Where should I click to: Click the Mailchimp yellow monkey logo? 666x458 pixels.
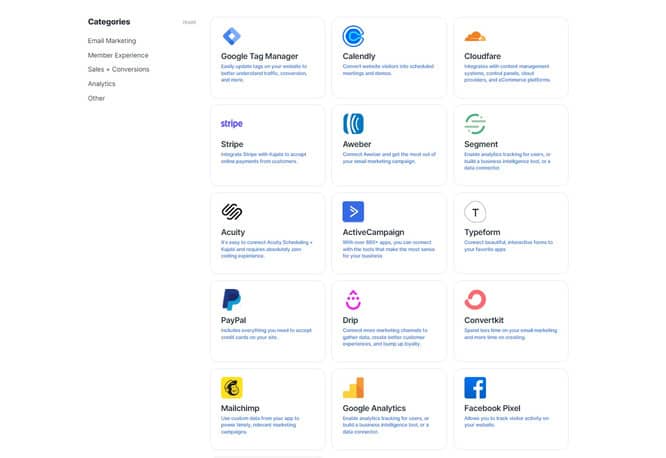click(232, 387)
